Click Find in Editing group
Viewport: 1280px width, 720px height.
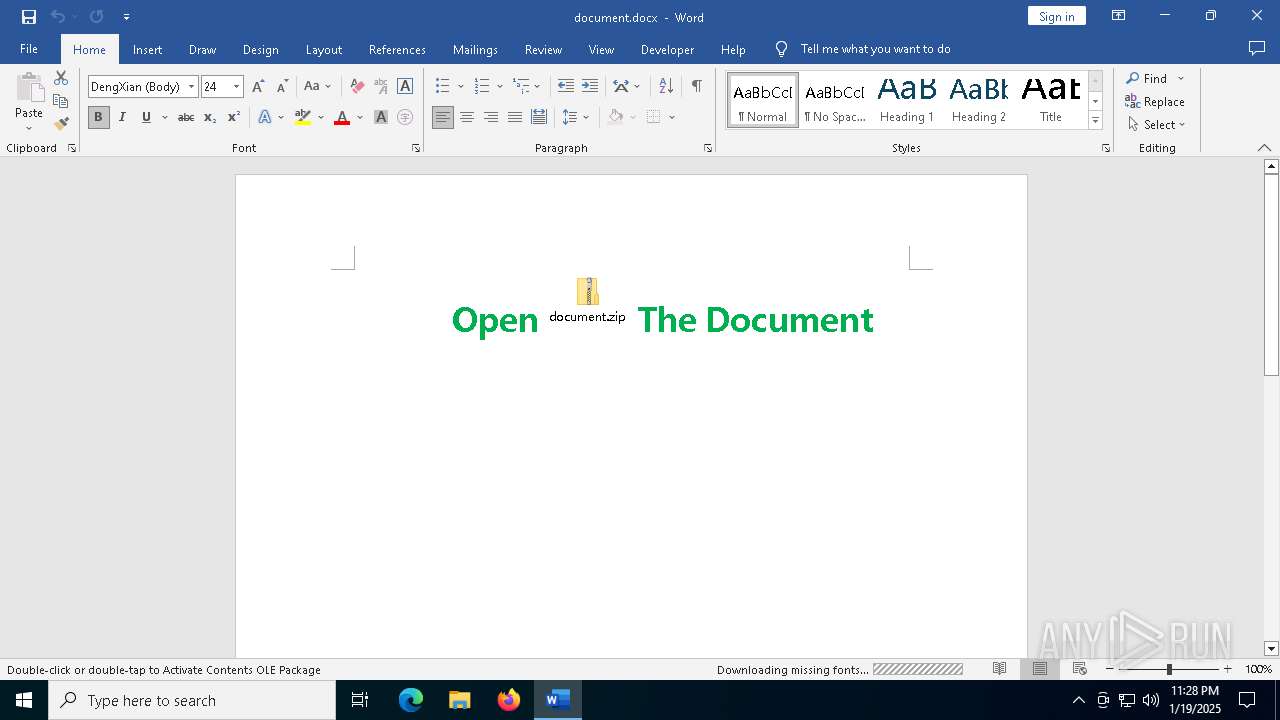[x=1146, y=78]
